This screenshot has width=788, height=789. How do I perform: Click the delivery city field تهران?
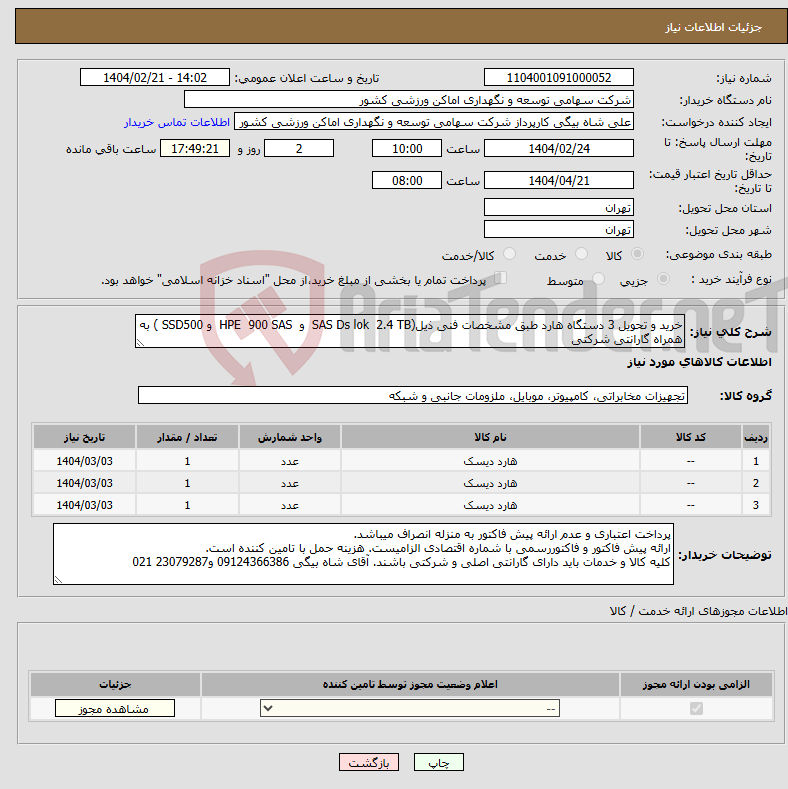pos(559,229)
